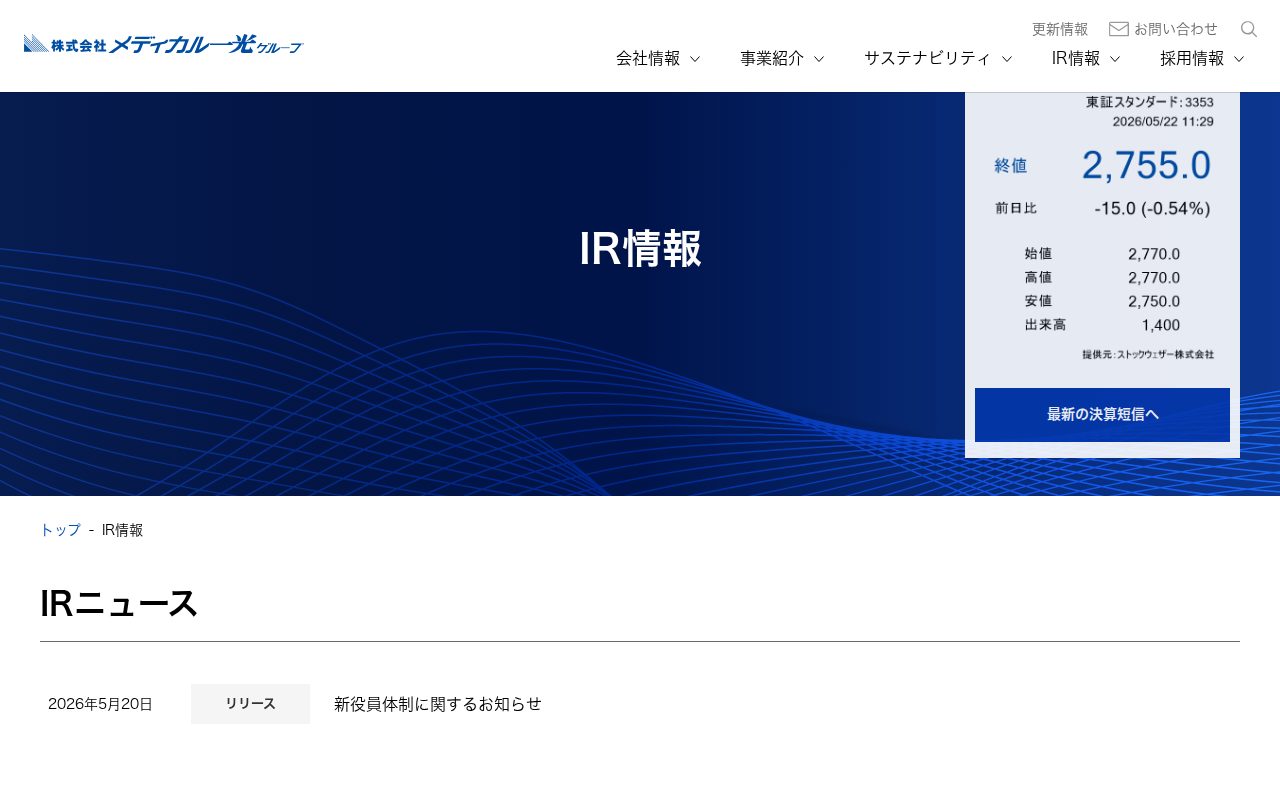This screenshot has height=800, width=1280.
Task: Expand chevron next to IR情報
Action: (x=1115, y=59)
